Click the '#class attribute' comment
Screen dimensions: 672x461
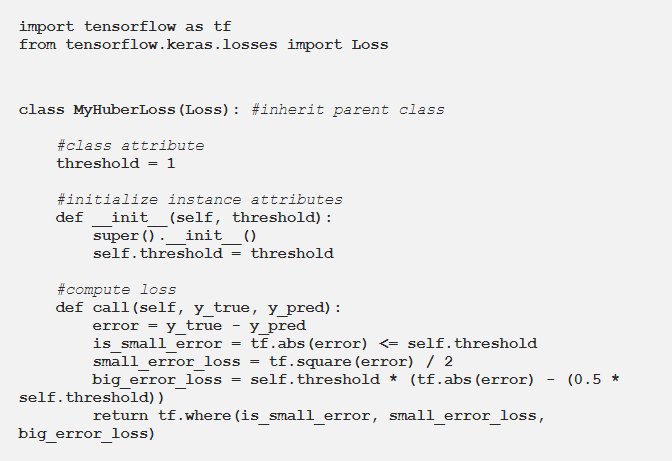pyautogui.click(x=130, y=145)
